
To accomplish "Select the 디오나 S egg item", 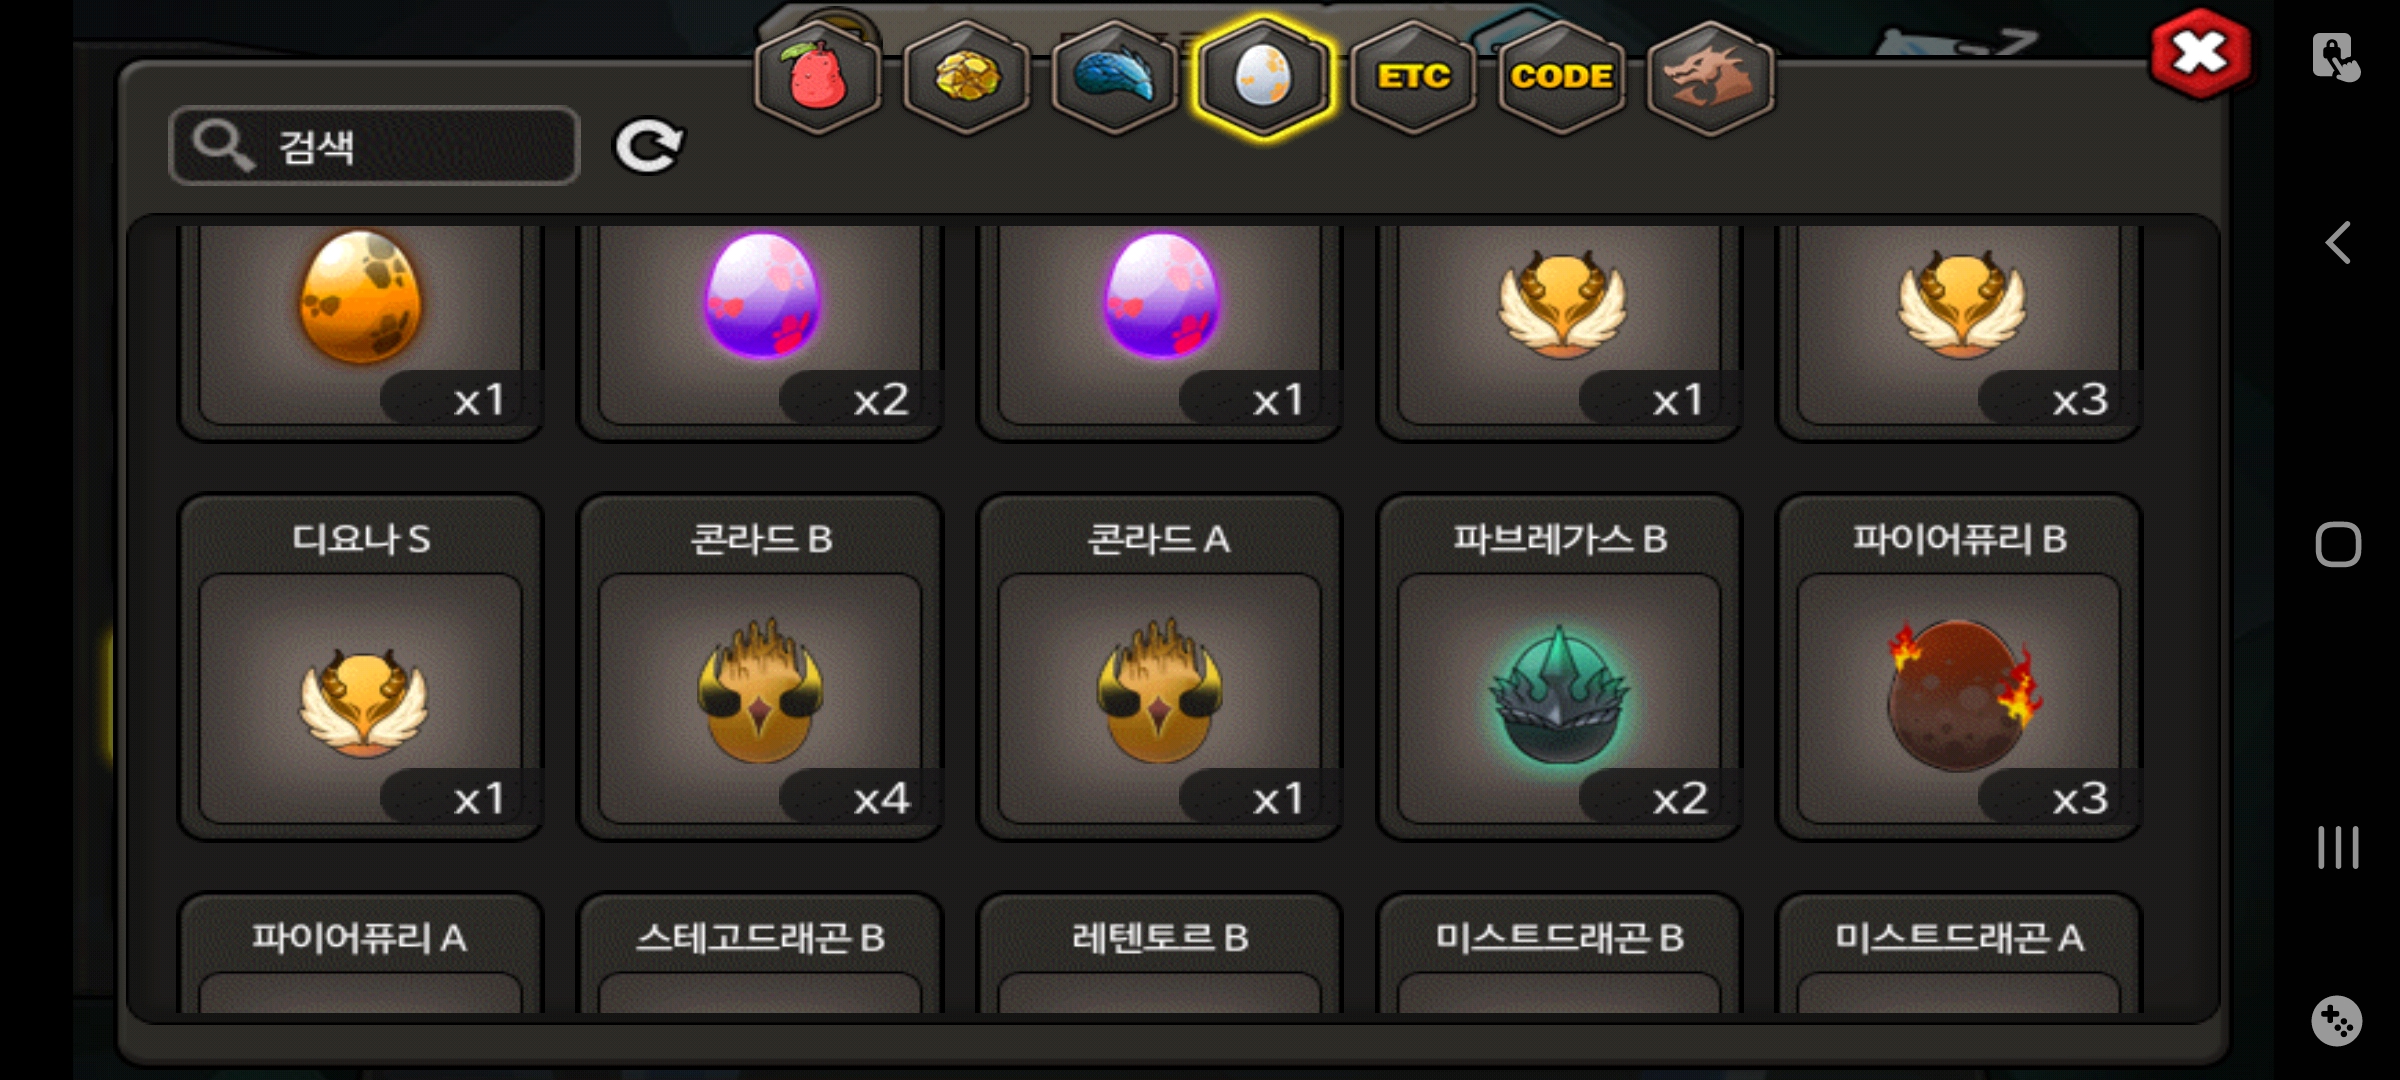I will coord(361,667).
